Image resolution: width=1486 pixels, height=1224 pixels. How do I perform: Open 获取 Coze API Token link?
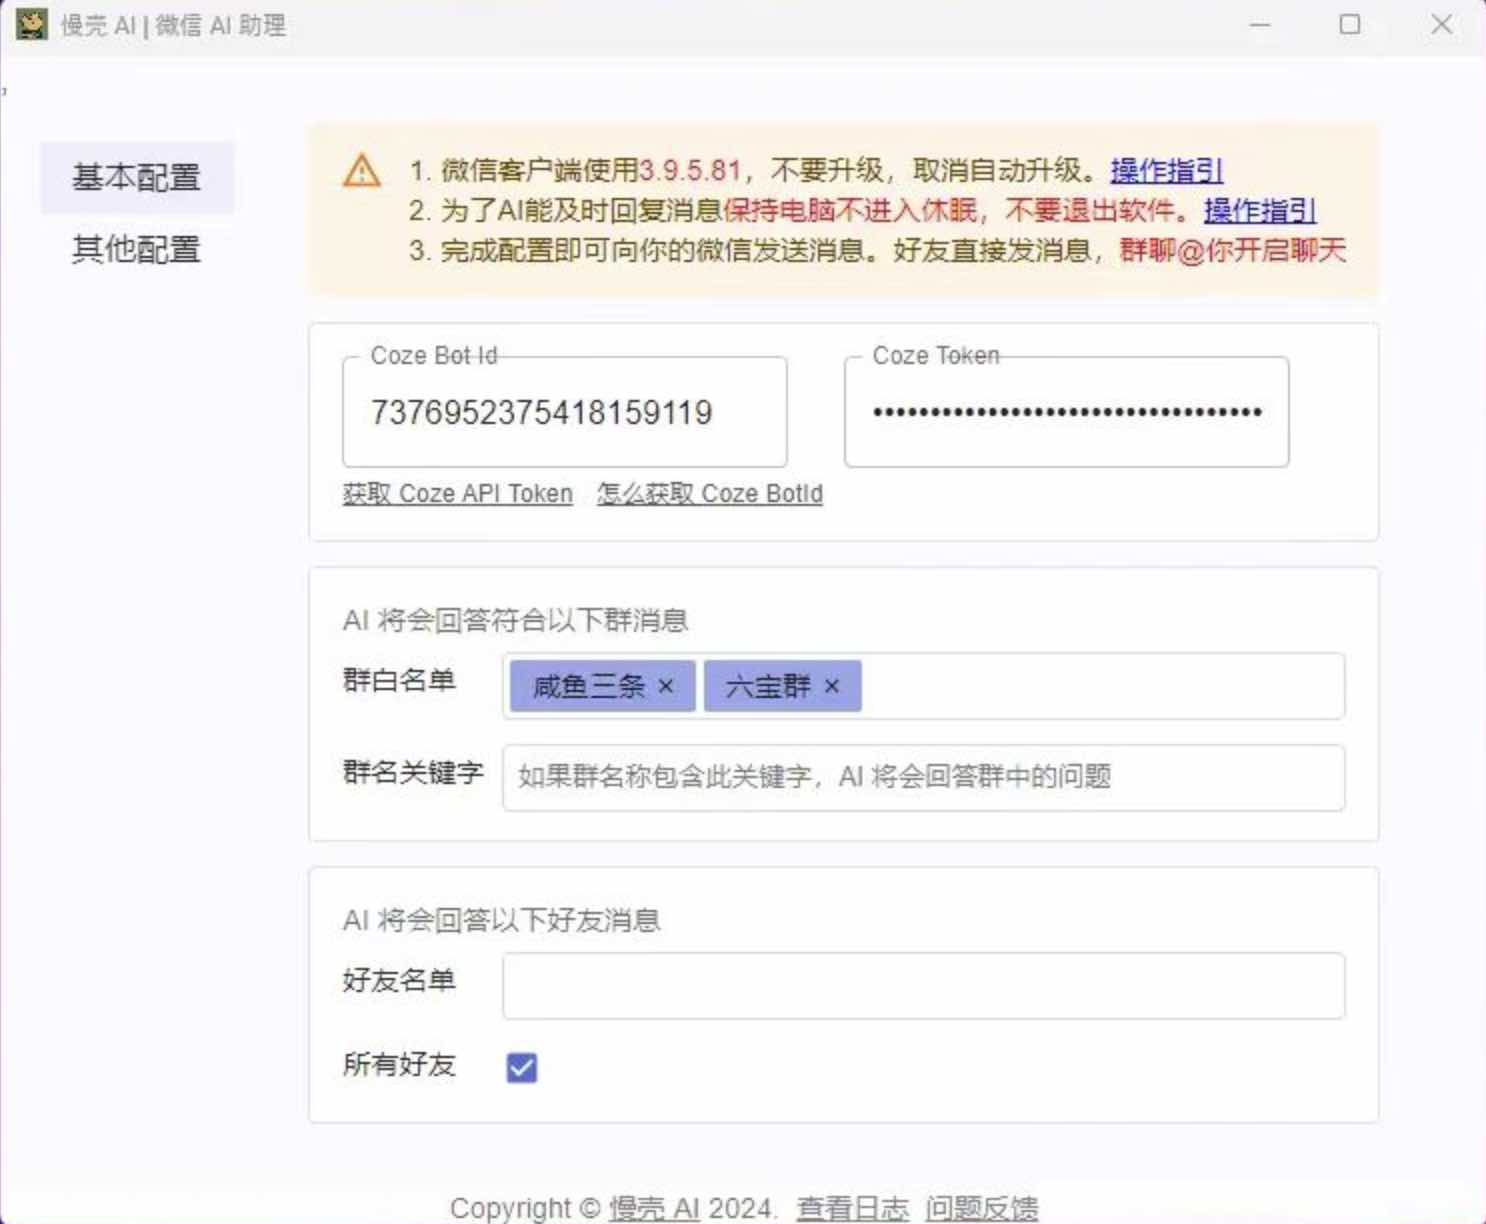457,494
